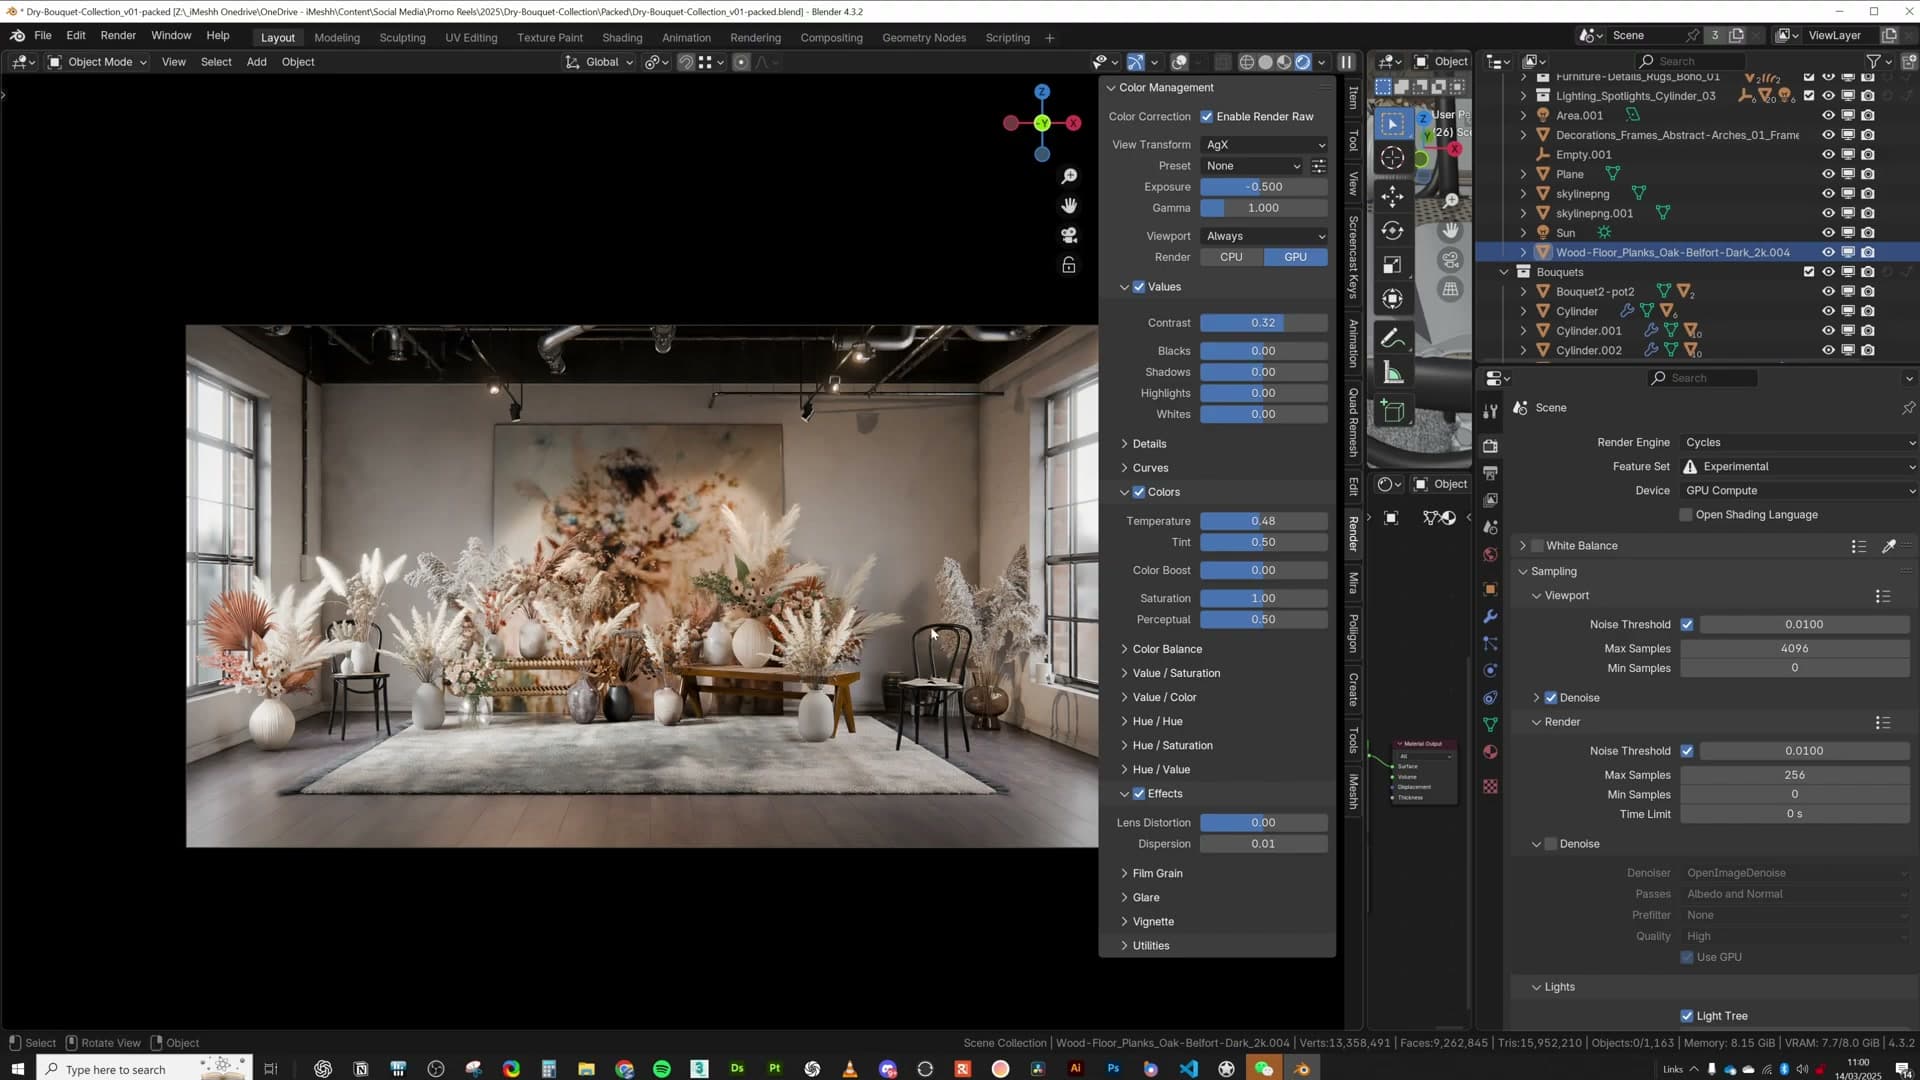Switch to rendered viewport shading
Viewport: 1920px width, 1080px height.
(x=1303, y=62)
